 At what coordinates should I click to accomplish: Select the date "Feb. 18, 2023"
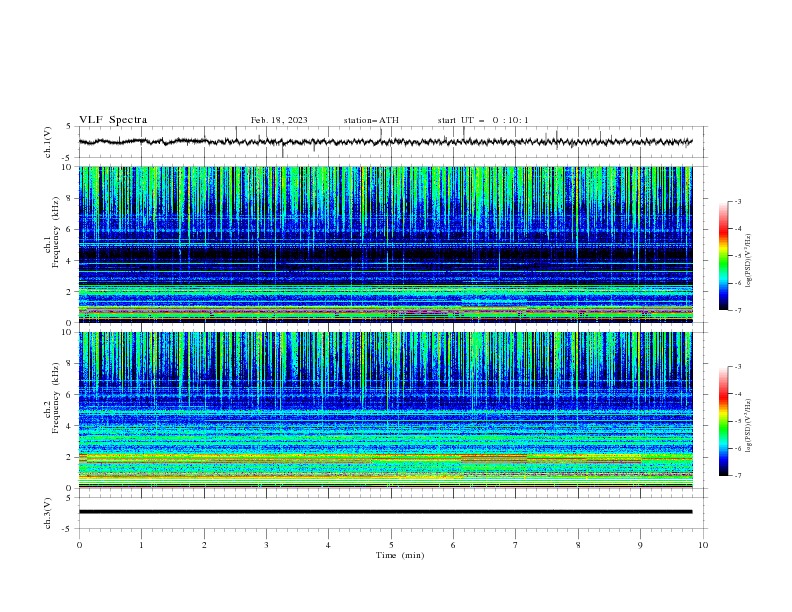pyautogui.click(x=279, y=120)
